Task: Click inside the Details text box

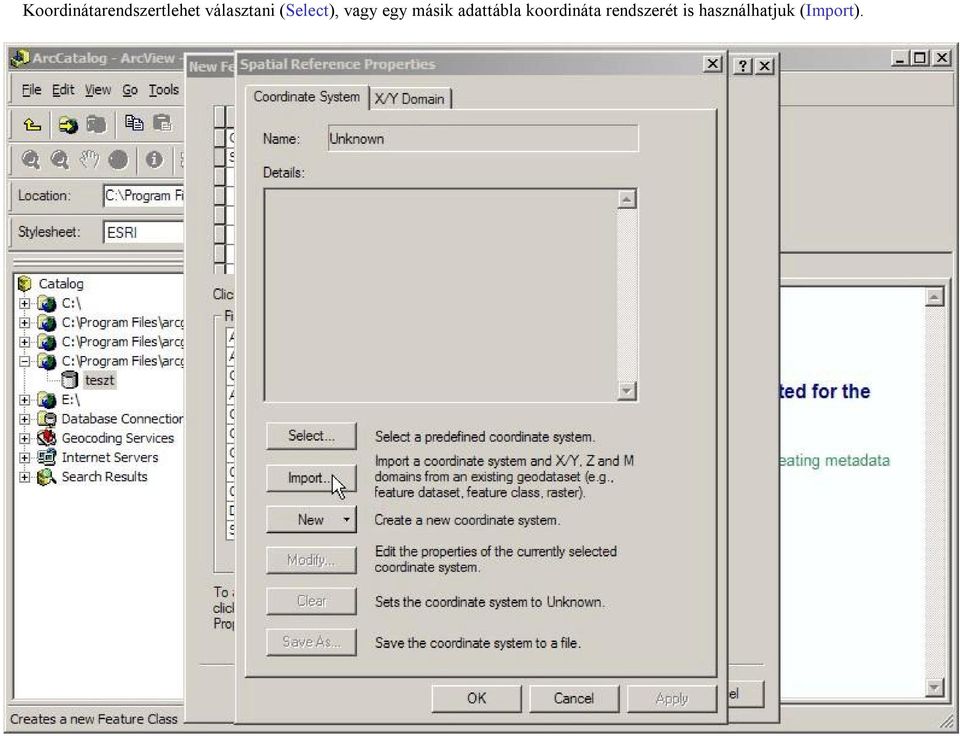Action: (x=441, y=295)
